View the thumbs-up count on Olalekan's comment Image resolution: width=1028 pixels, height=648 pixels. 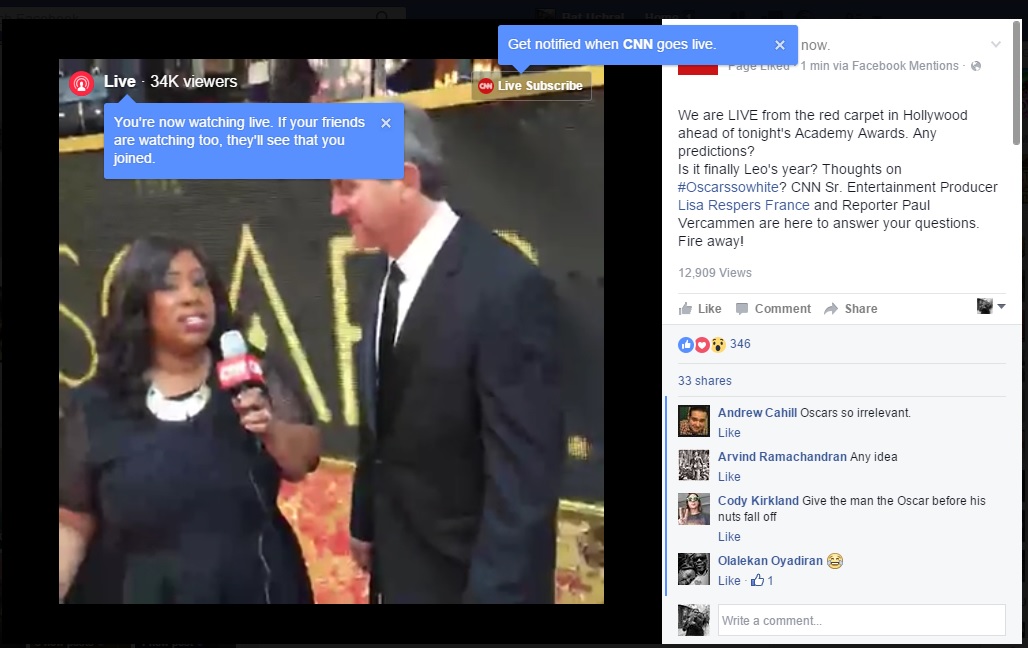(762, 580)
